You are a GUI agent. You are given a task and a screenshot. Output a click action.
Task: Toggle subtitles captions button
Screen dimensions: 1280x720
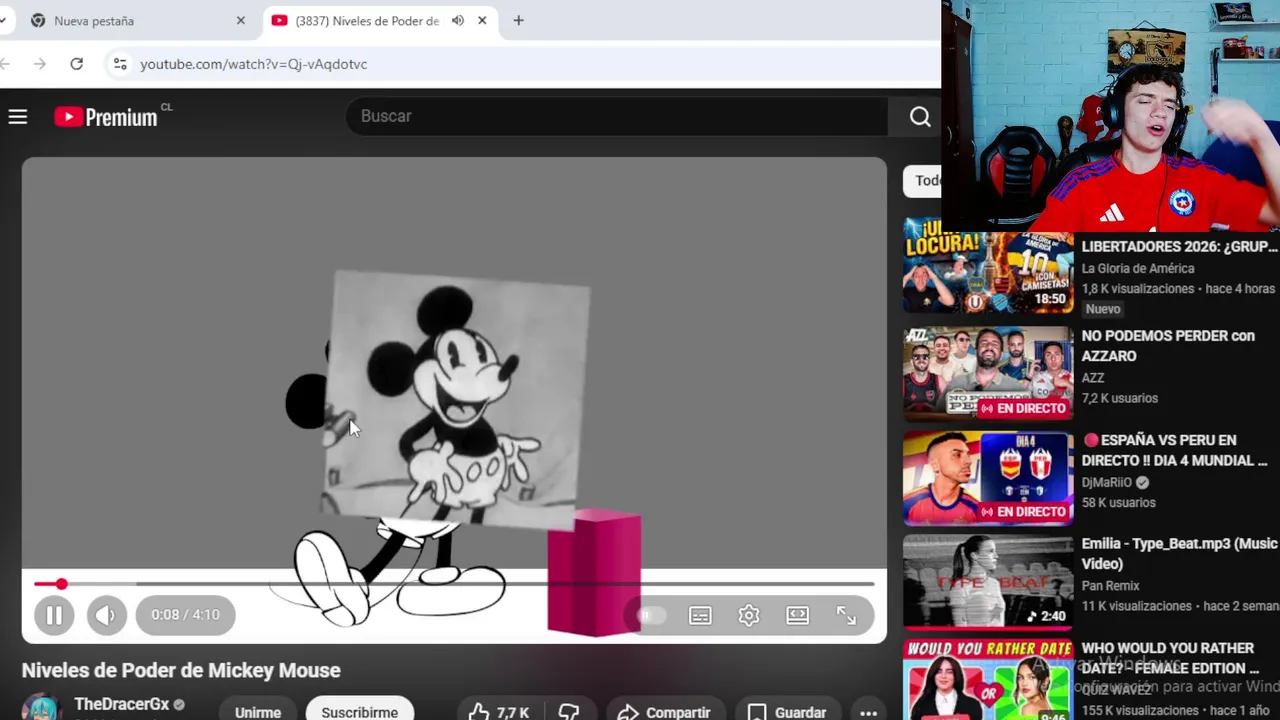pos(700,615)
